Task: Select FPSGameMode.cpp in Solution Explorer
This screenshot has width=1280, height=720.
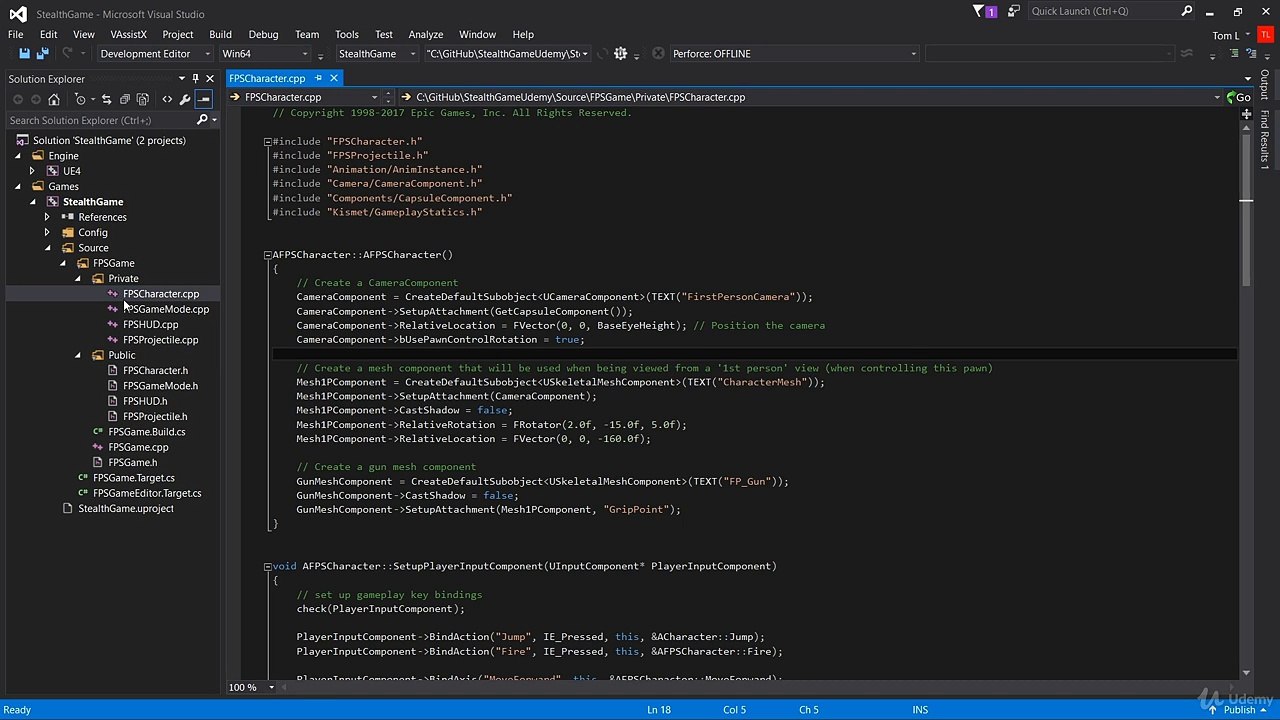Action: [x=166, y=309]
